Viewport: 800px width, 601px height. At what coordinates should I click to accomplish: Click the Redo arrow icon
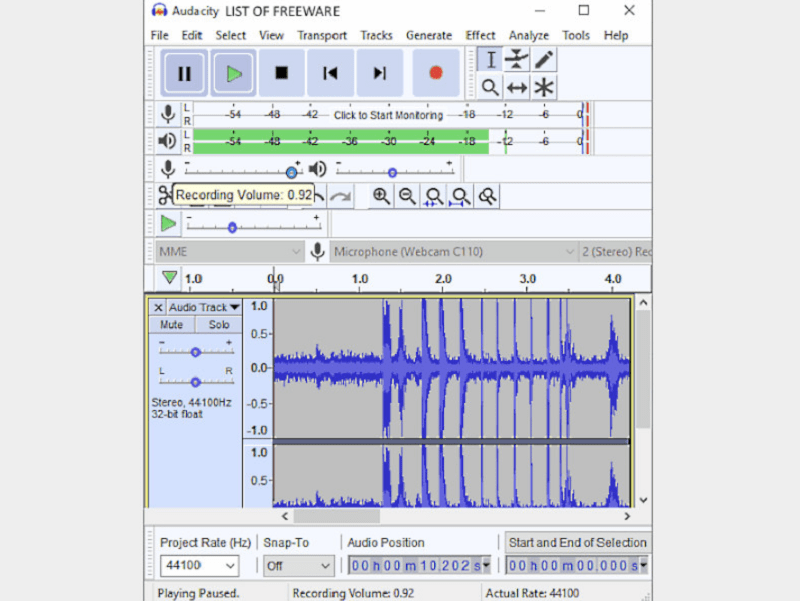(x=340, y=196)
